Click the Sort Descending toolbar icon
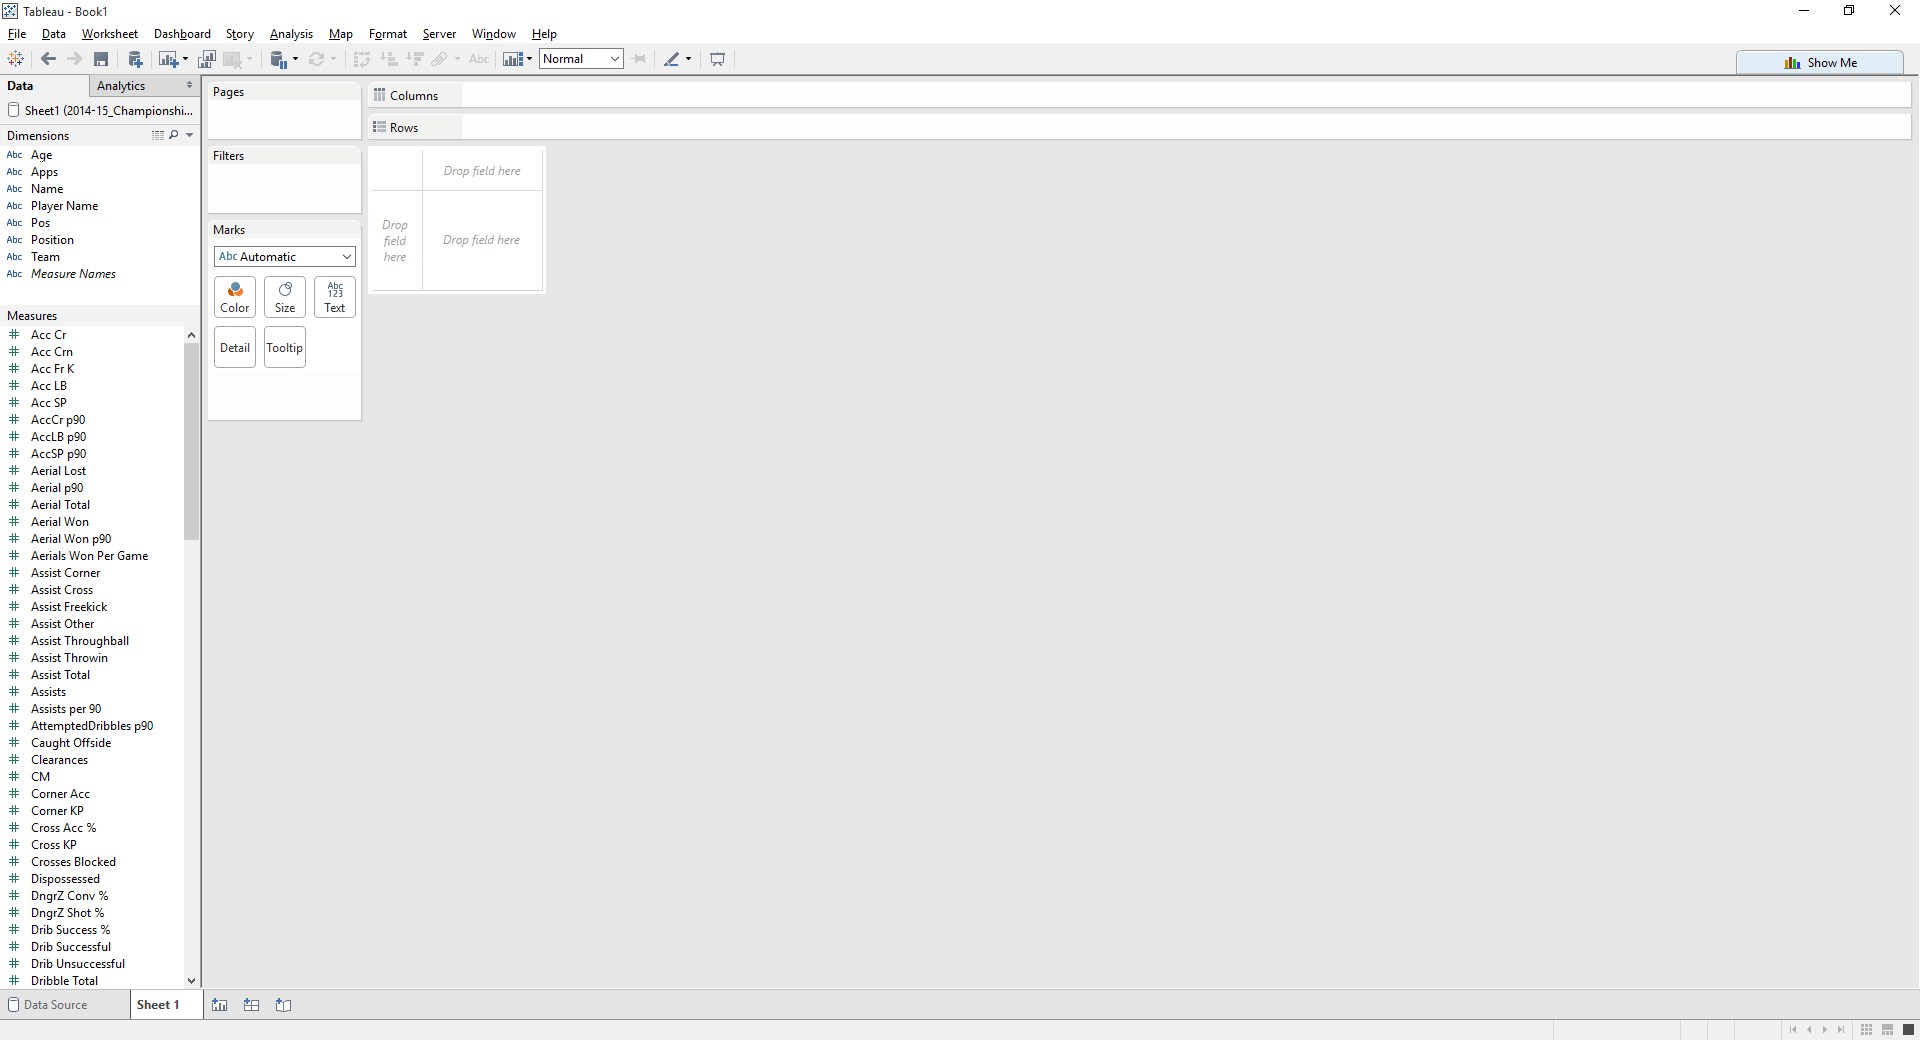 click(415, 59)
